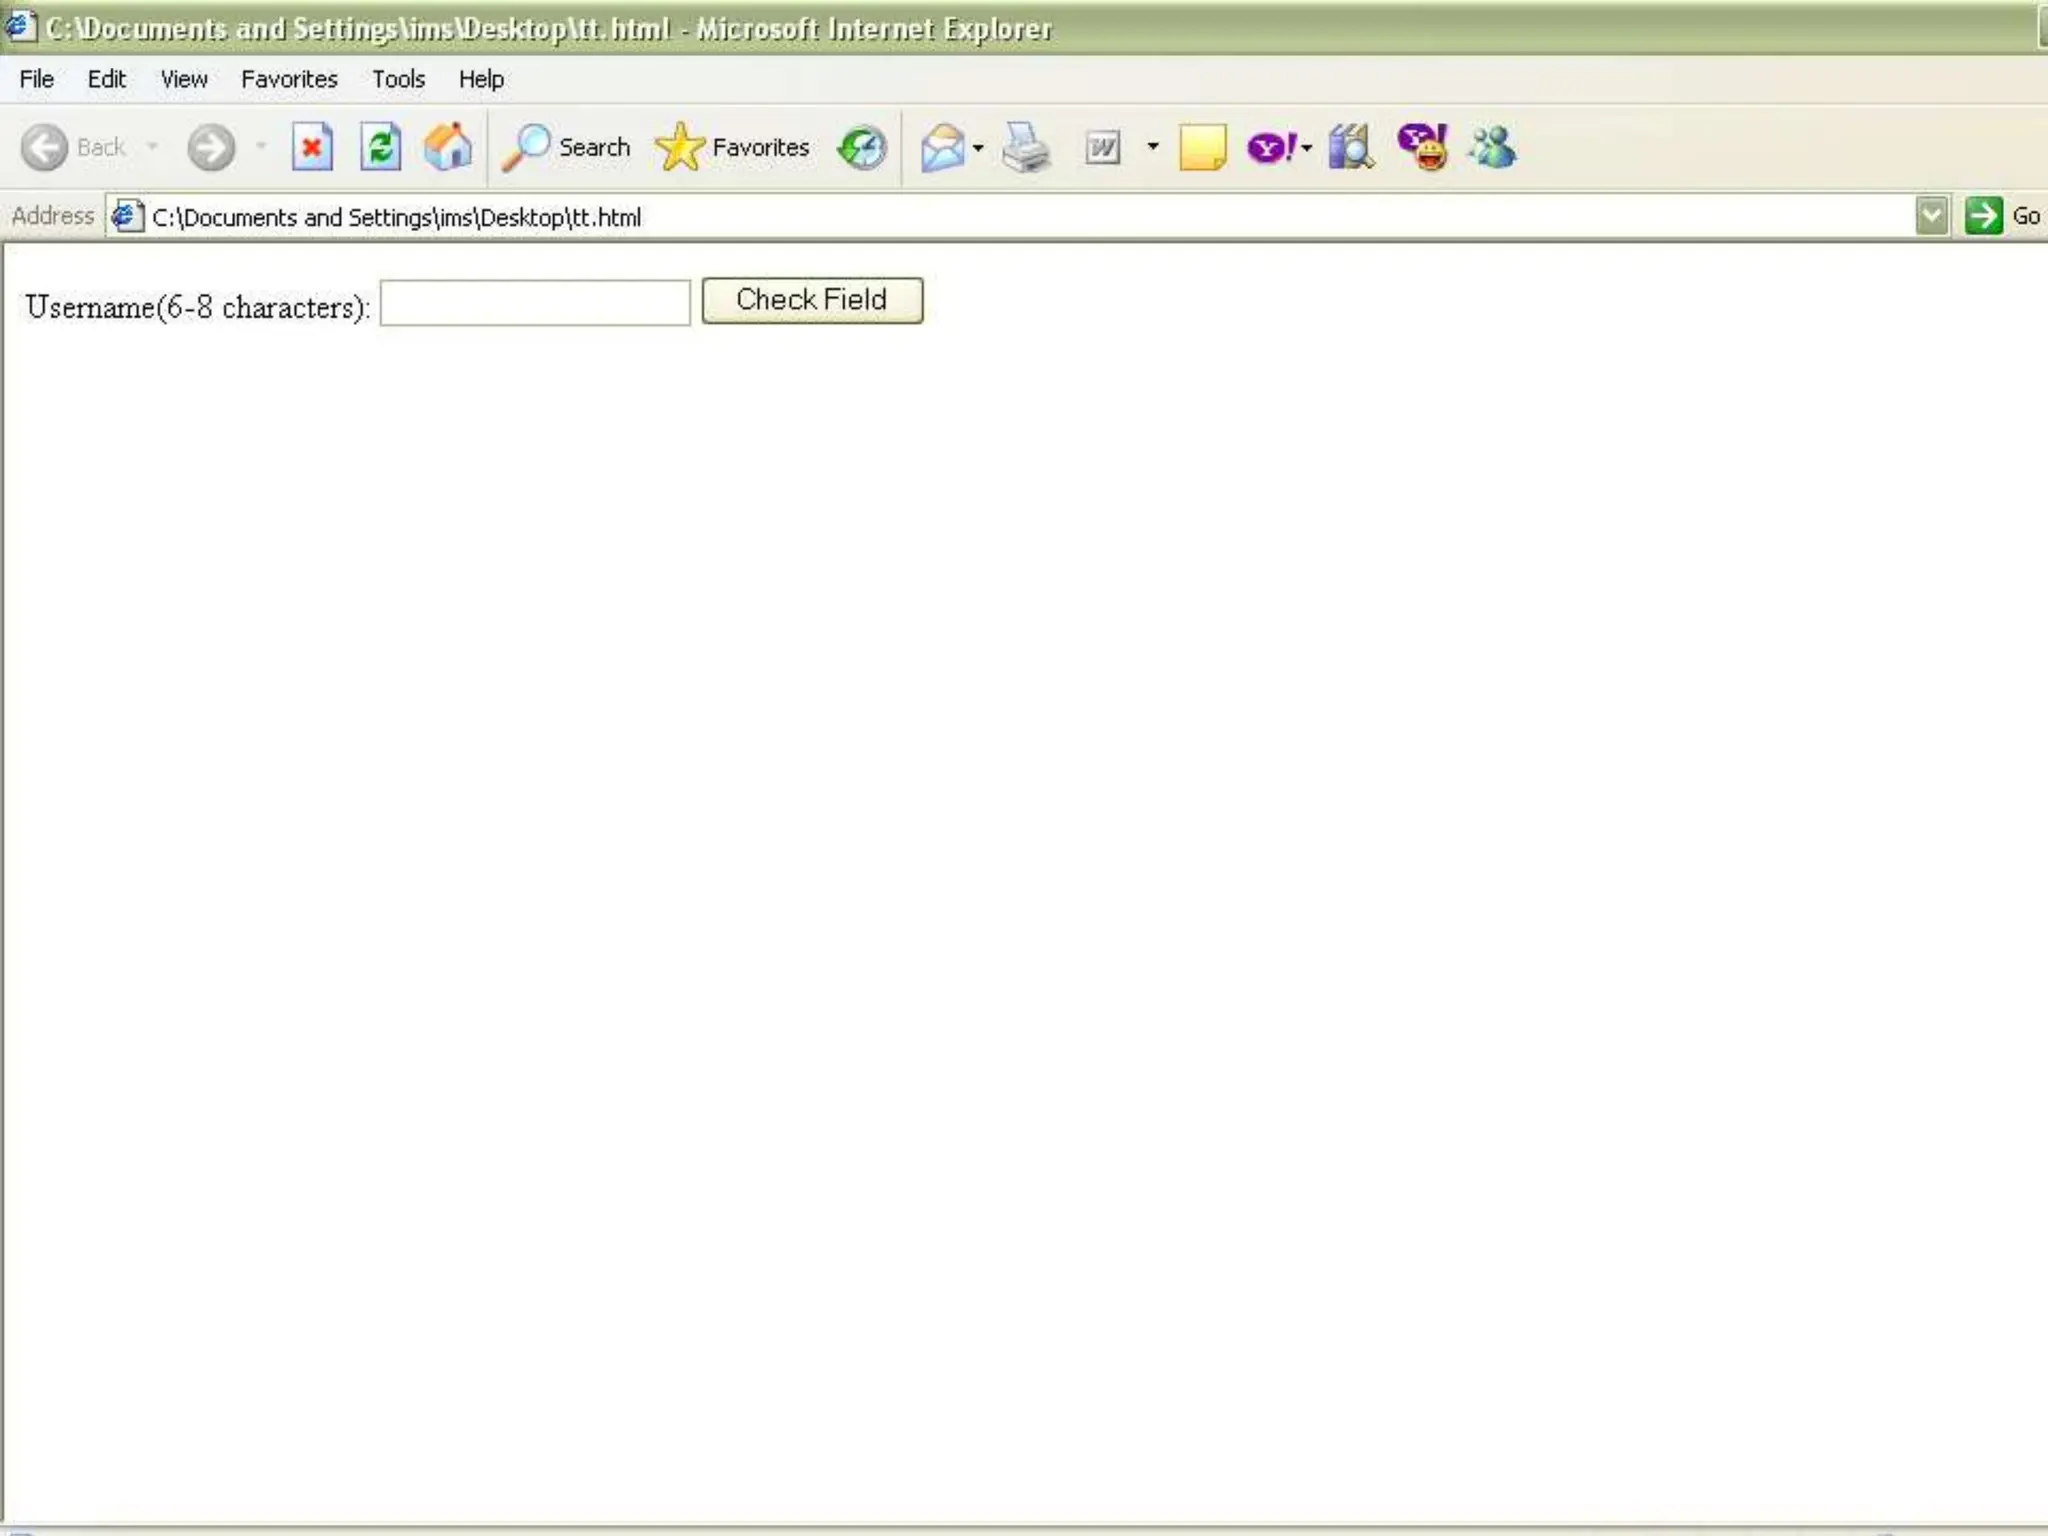Click the Research books icon
The image size is (2048, 1536).
[1350, 148]
